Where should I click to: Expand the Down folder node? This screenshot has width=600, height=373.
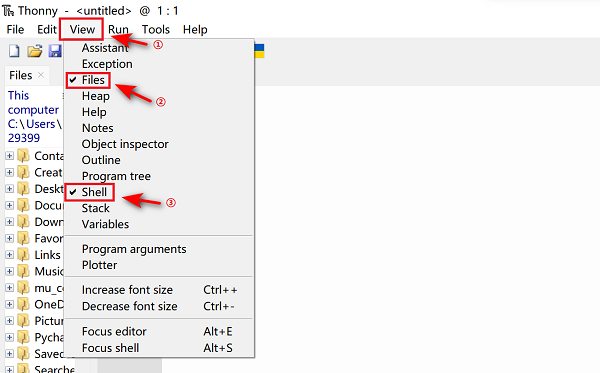click(10, 222)
